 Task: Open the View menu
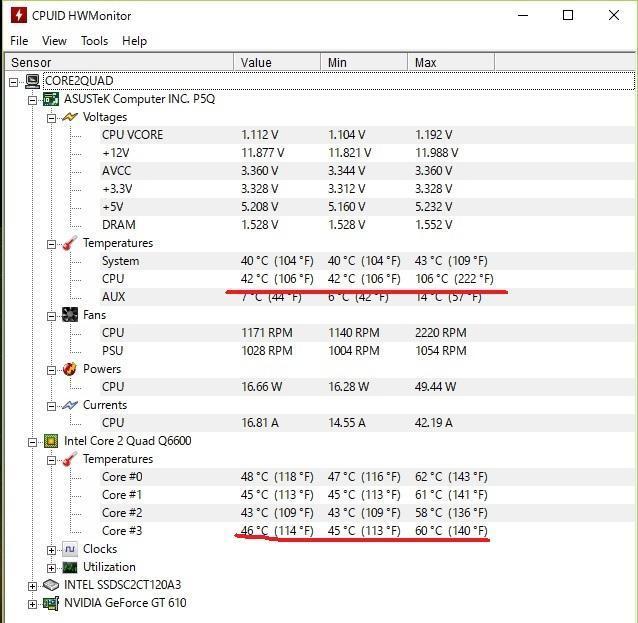54,41
